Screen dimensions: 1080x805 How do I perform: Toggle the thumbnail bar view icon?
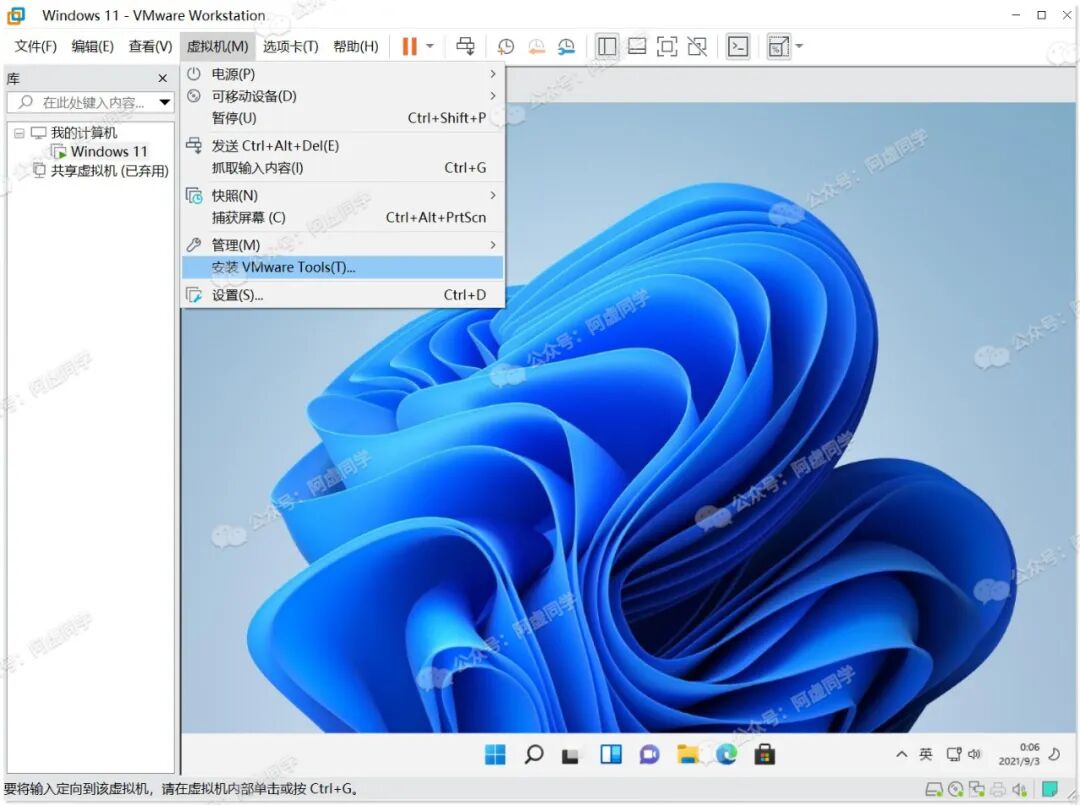[x=637, y=46]
